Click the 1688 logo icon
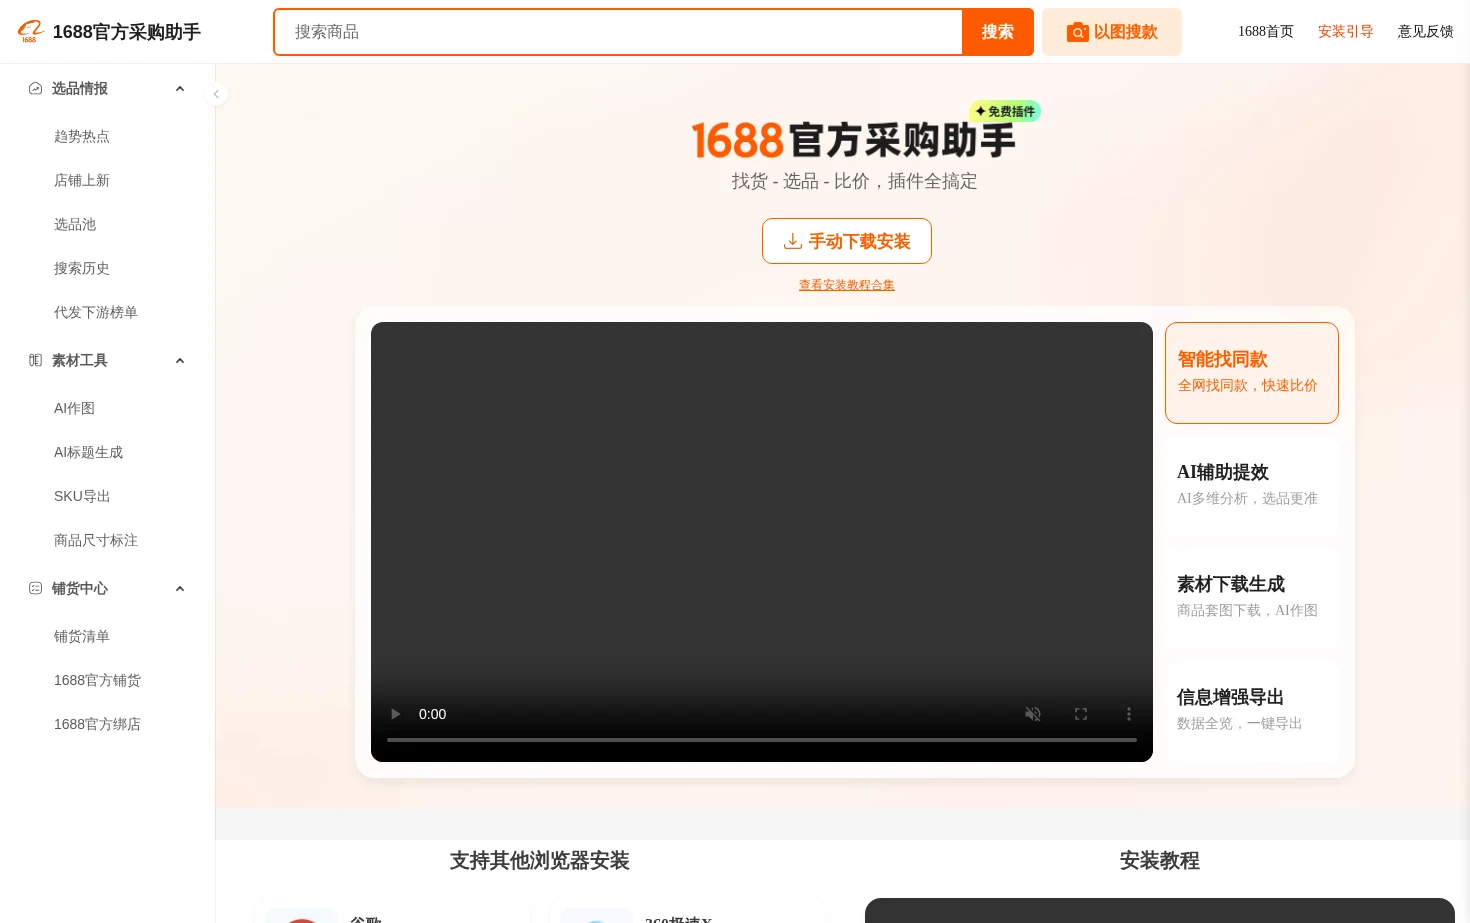The height and width of the screenshot is (923, 1470). (30, 32)
